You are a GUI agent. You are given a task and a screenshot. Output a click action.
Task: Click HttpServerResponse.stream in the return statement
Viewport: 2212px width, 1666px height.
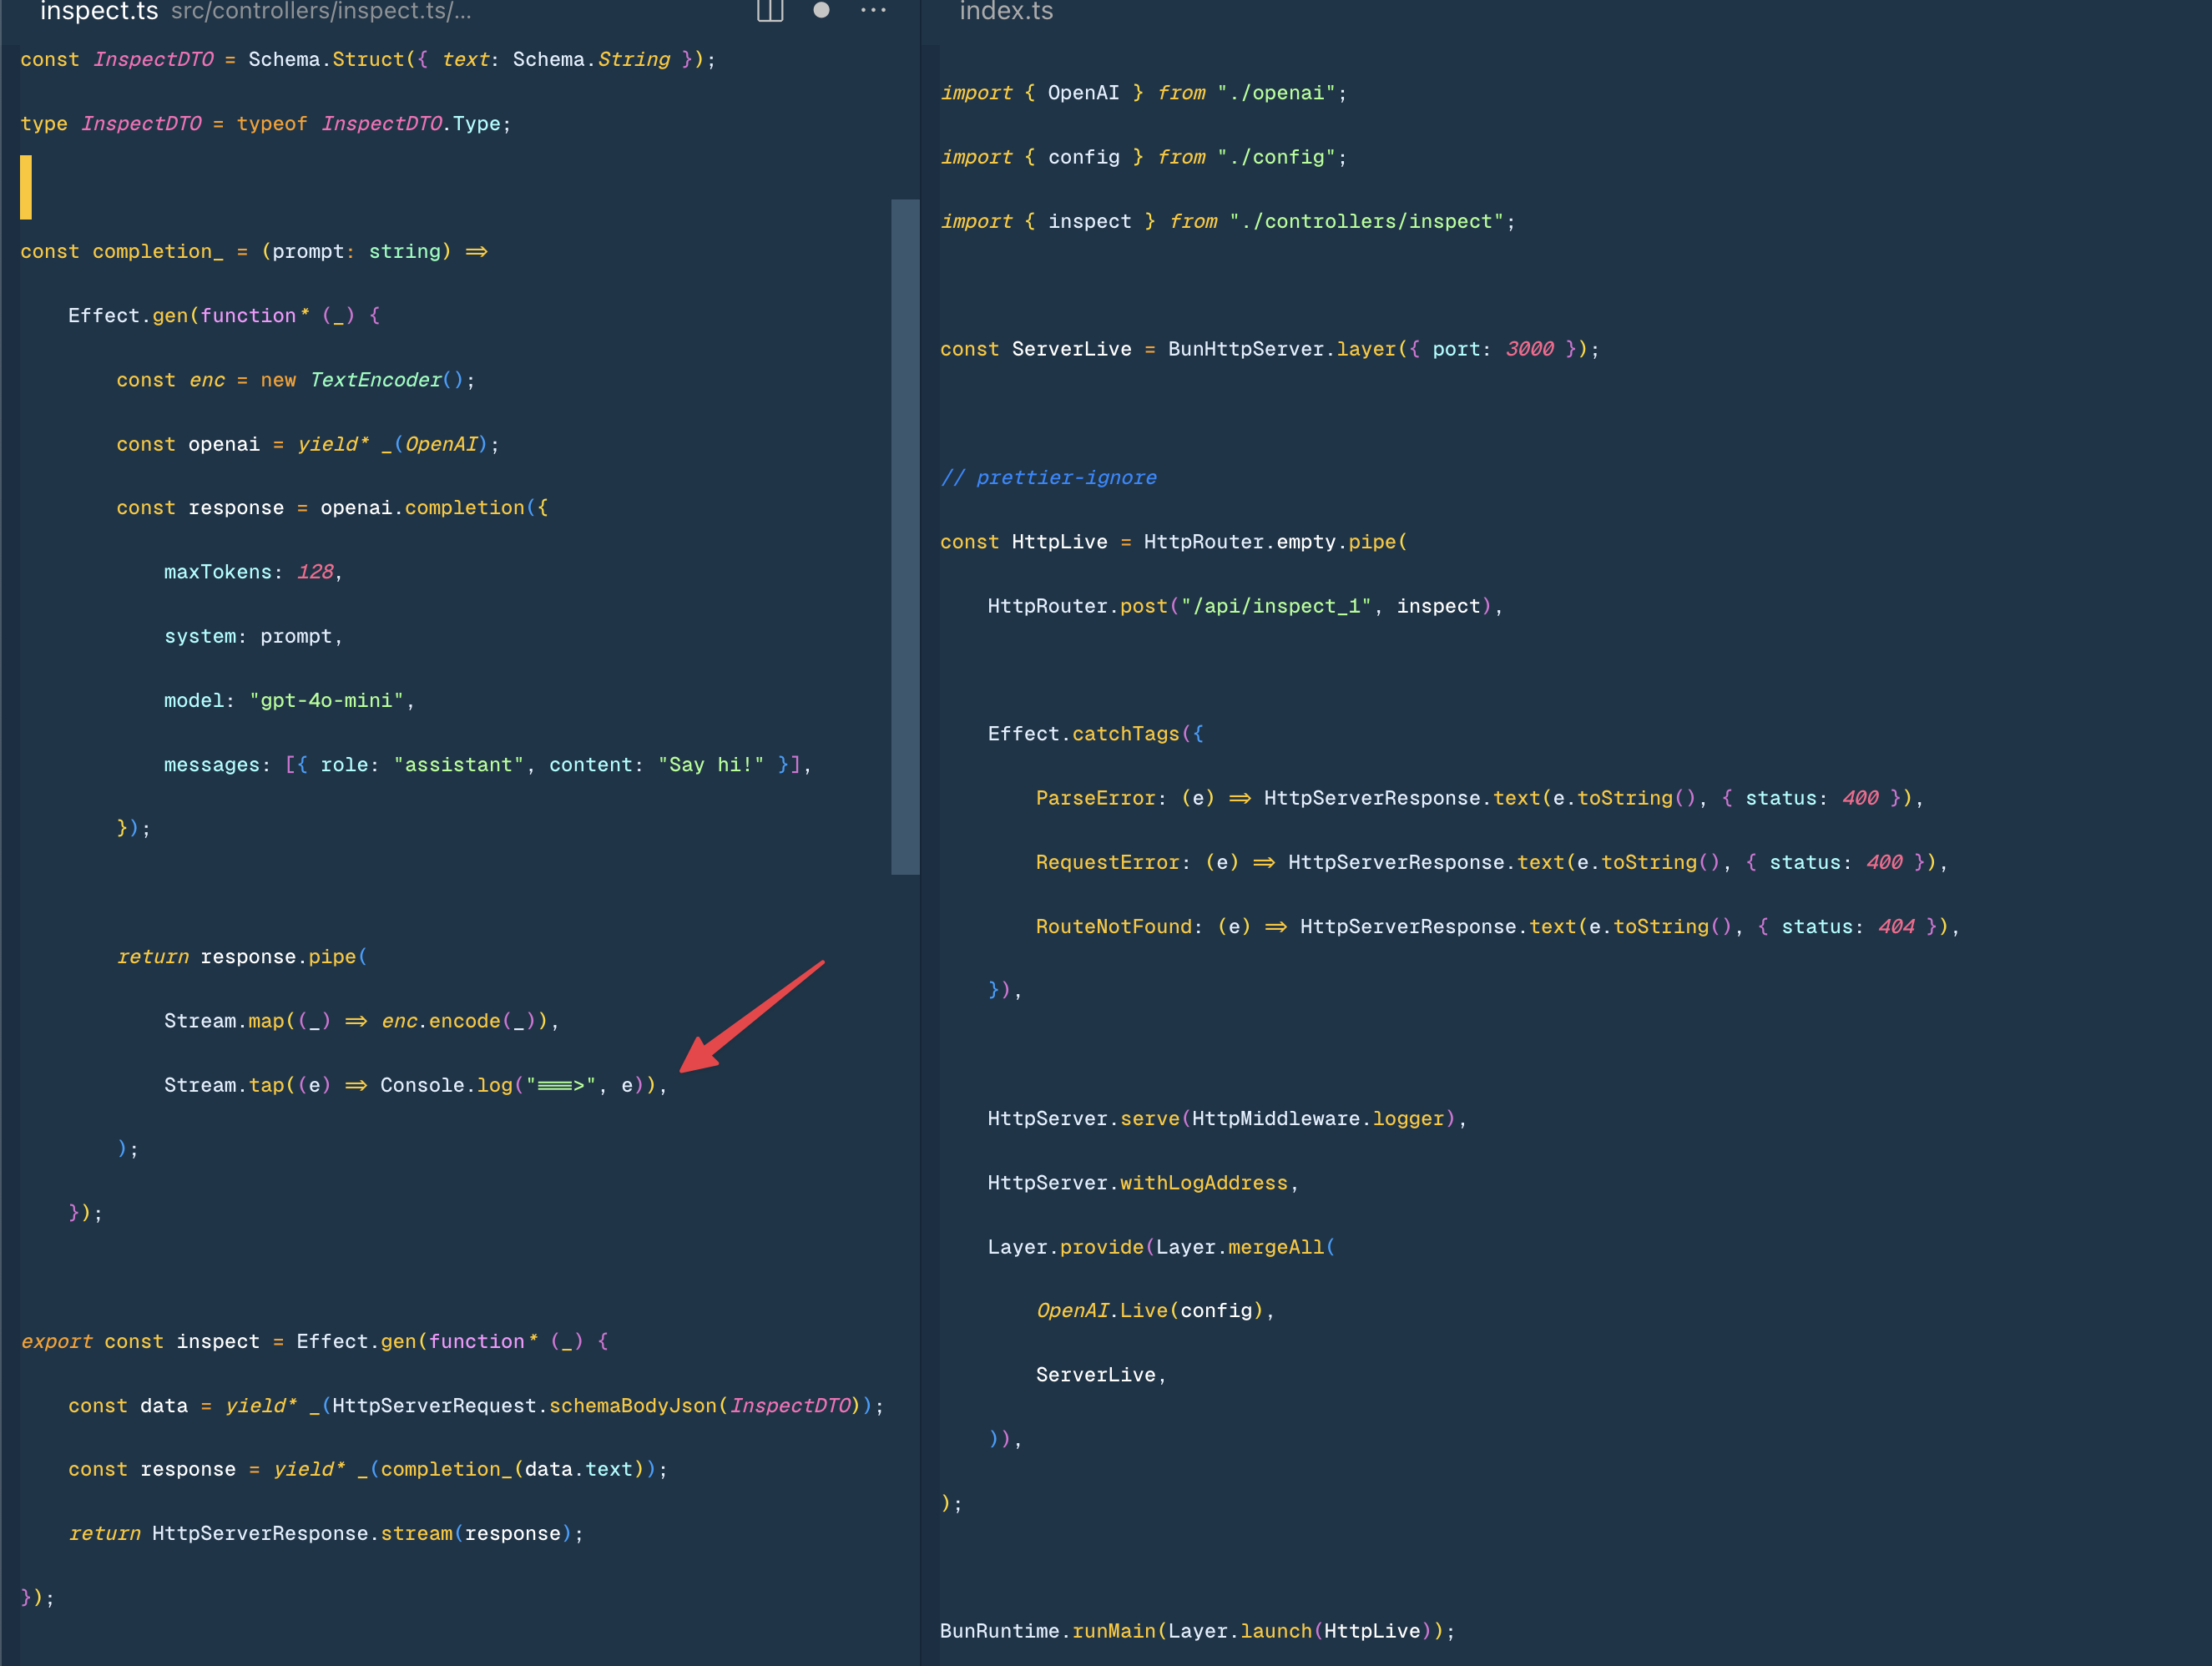(x=302, y=1533)
